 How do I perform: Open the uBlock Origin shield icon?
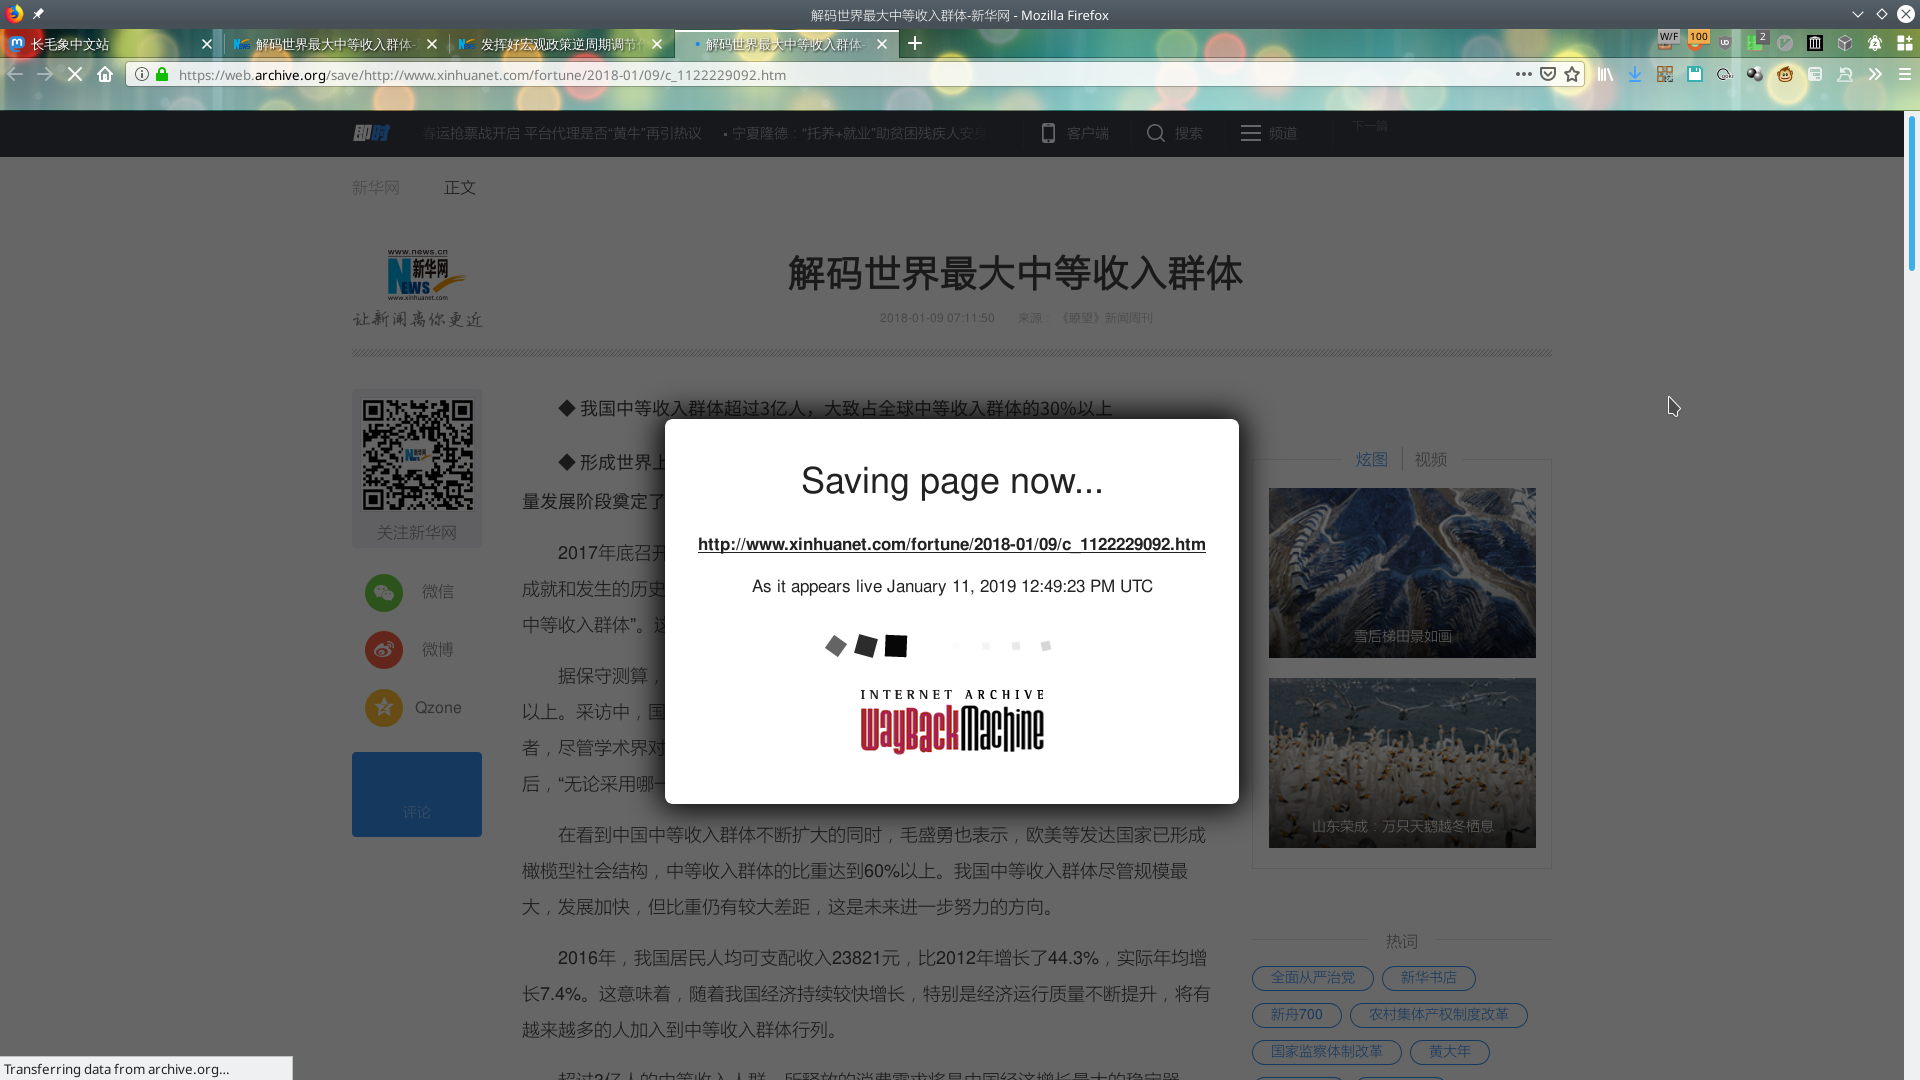point(1725,44)
